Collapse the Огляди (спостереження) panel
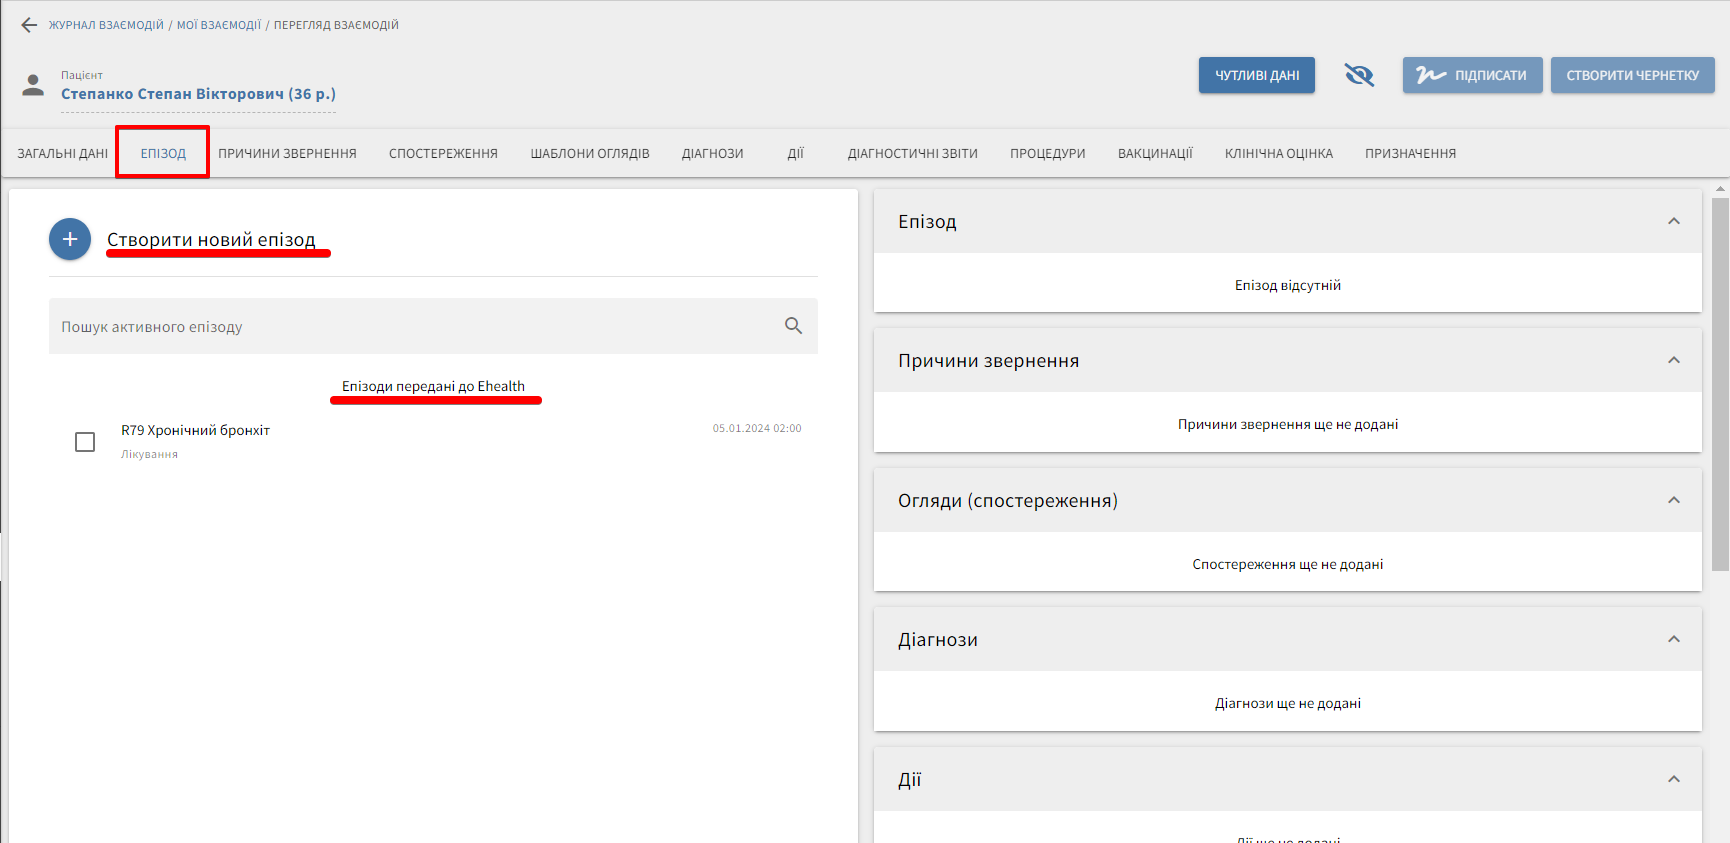Image resolution: width=1730 pixels, height=843 pixels. pos(1673,500)
